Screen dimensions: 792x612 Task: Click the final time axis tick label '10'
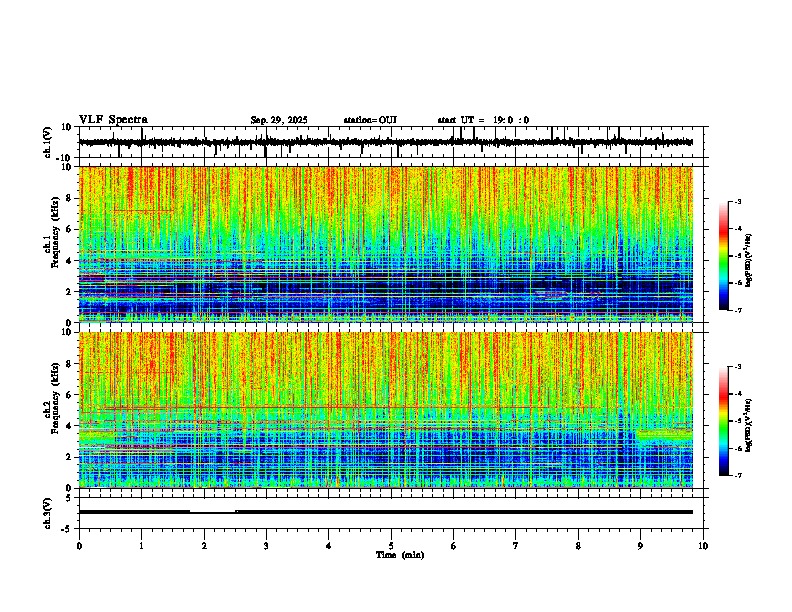(703, 546)
